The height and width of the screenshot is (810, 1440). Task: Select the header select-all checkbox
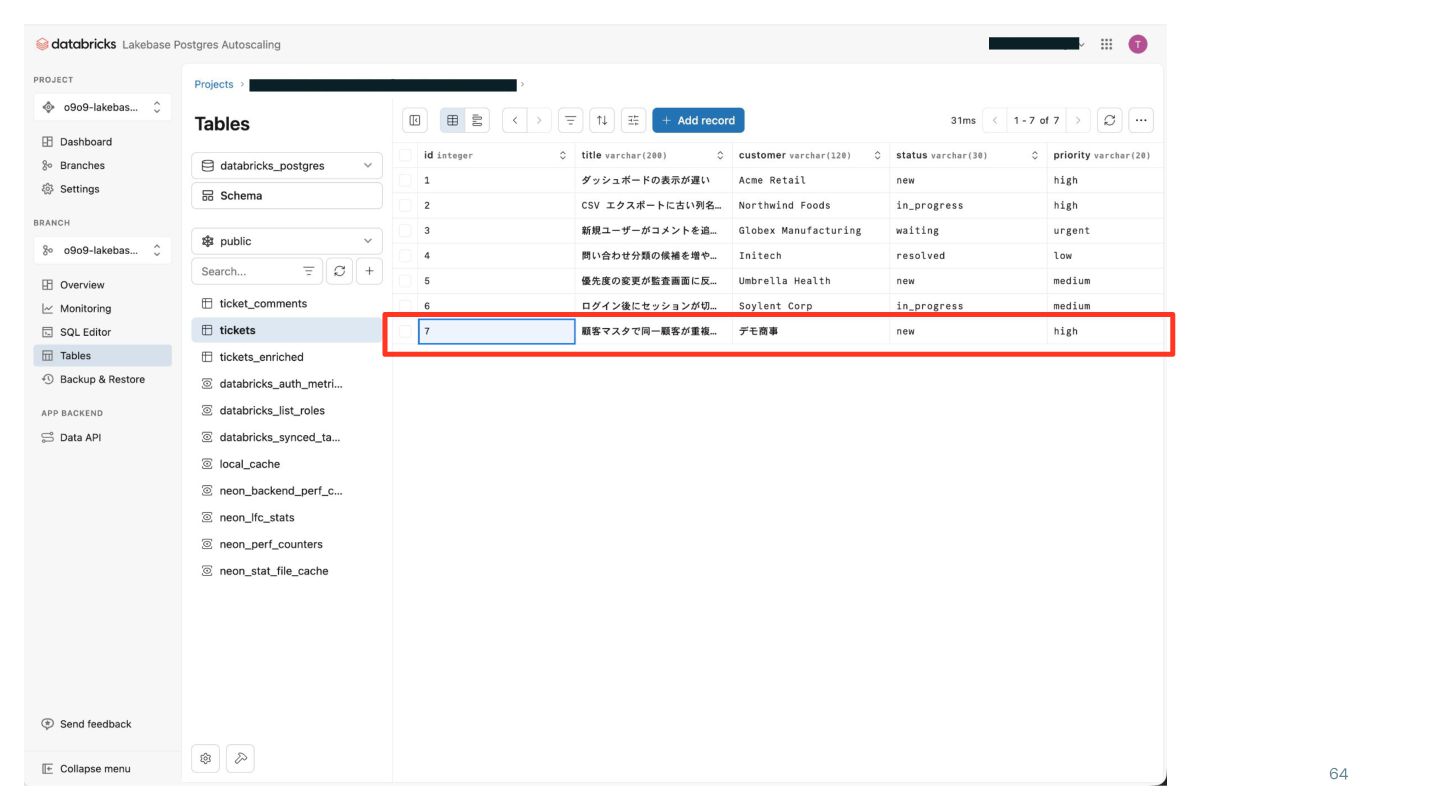tap(405, 155)
